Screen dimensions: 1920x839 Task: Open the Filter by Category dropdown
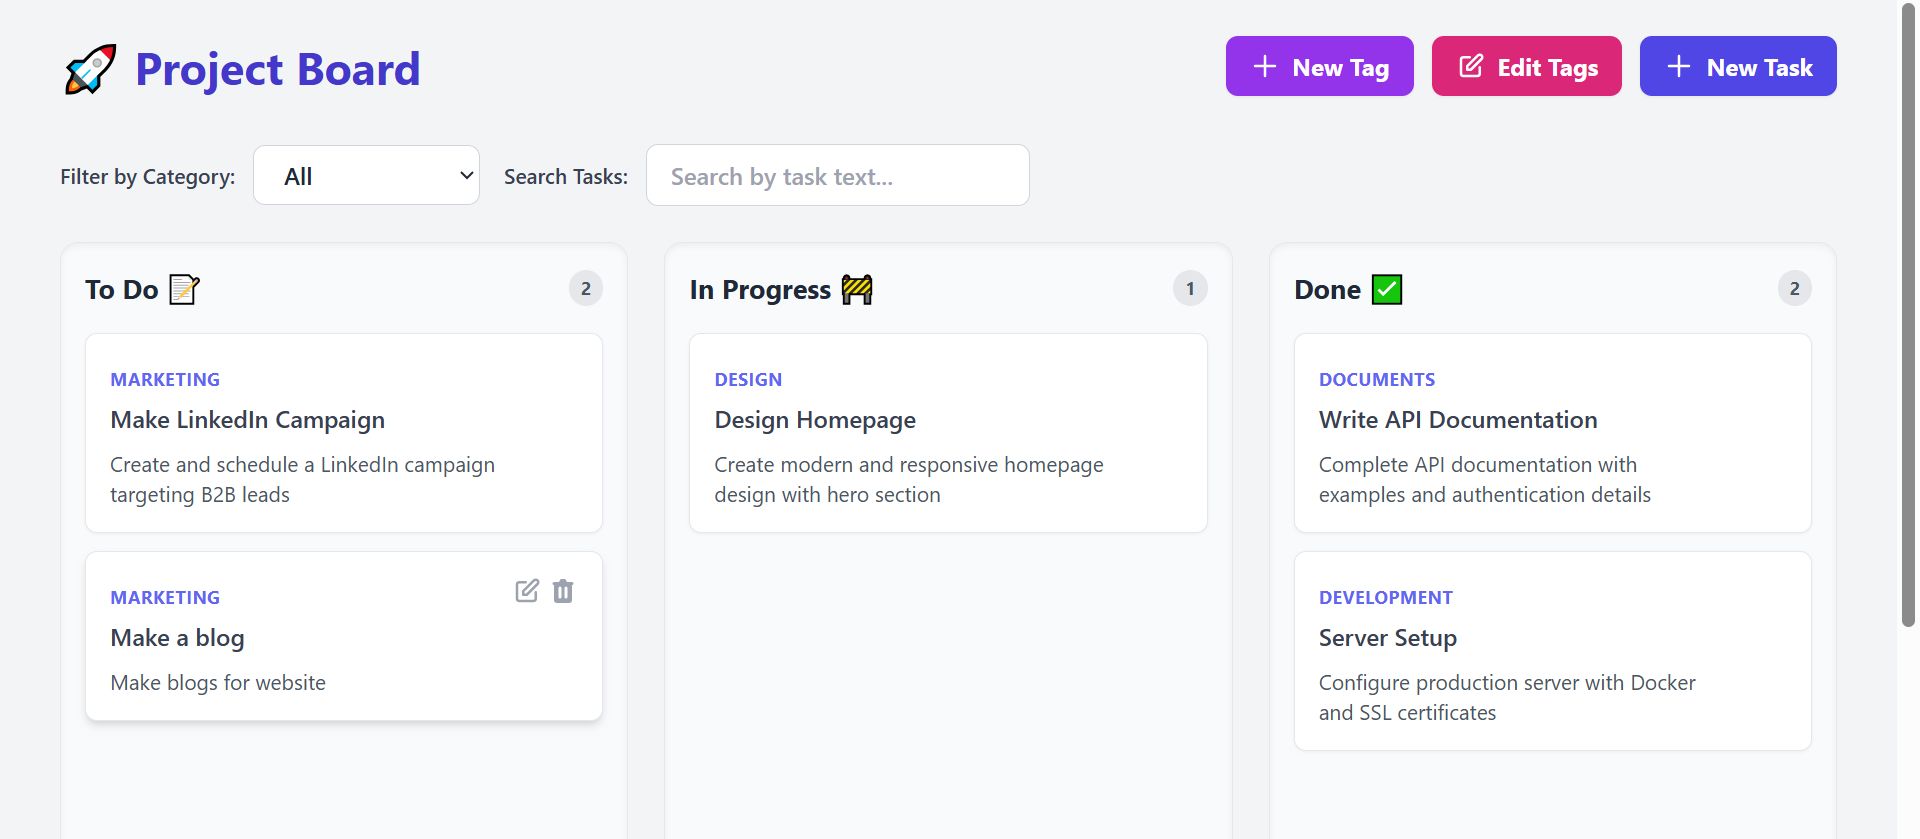pos(366,176)
